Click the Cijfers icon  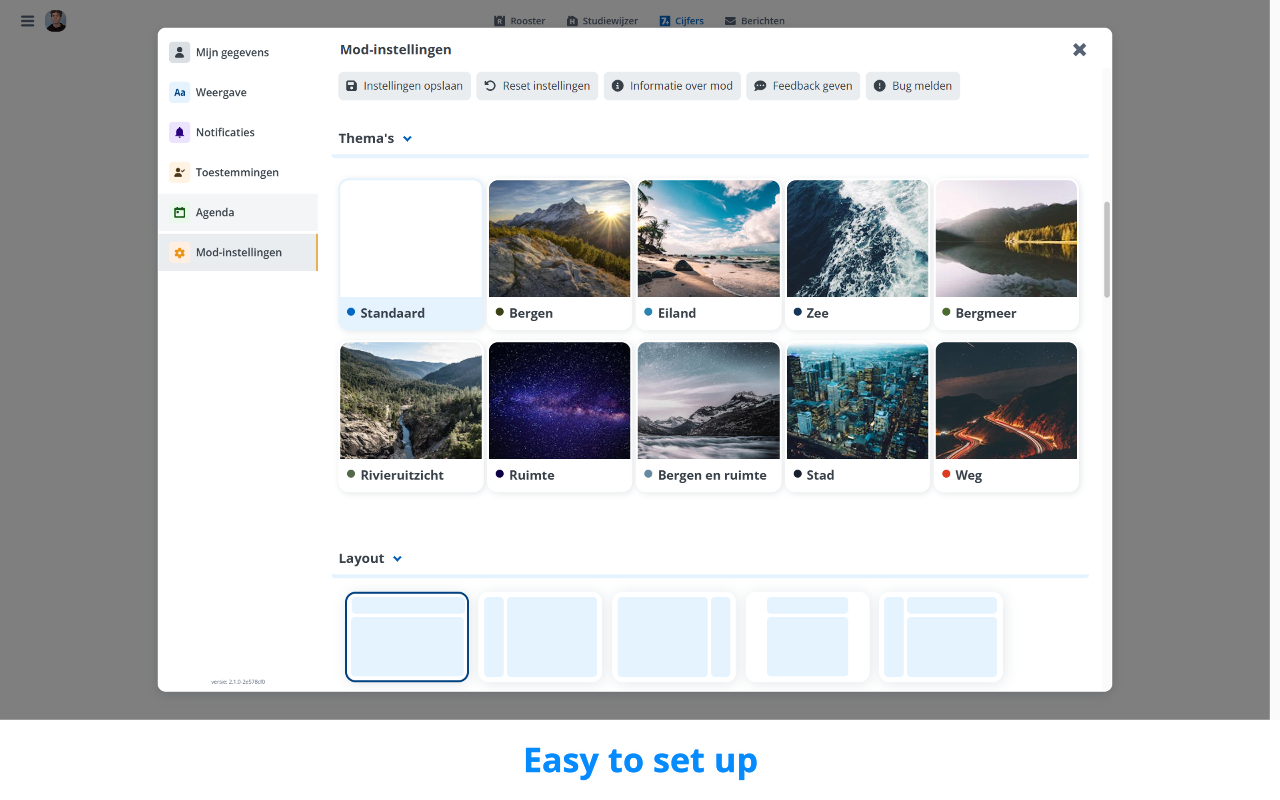665,21
